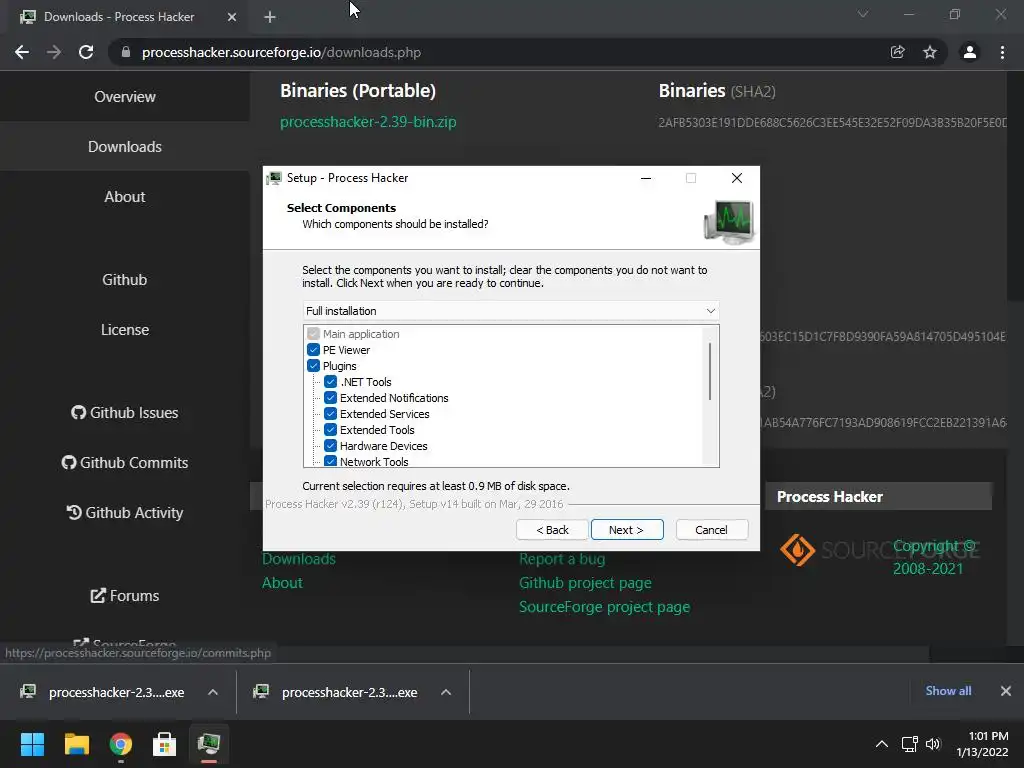Open SourceForge project page link
Image resolution: width=1024 pixels, height=768 pixels.
[605, 607]
